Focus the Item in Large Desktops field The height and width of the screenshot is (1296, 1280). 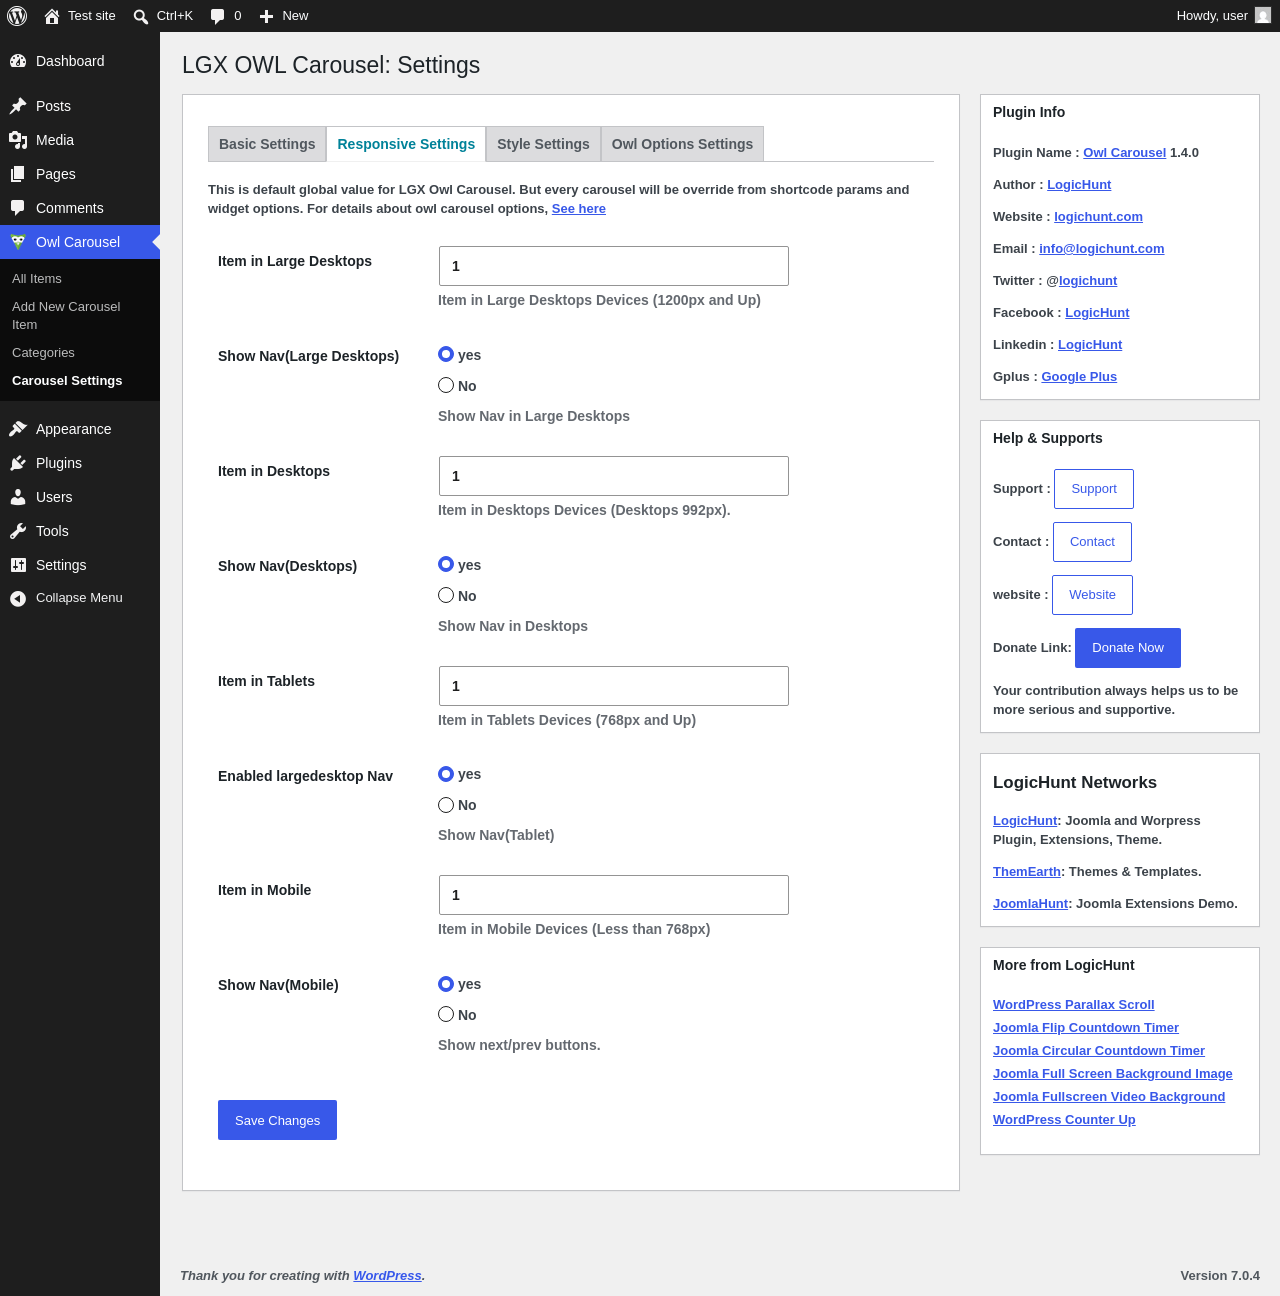coord(614,266)
